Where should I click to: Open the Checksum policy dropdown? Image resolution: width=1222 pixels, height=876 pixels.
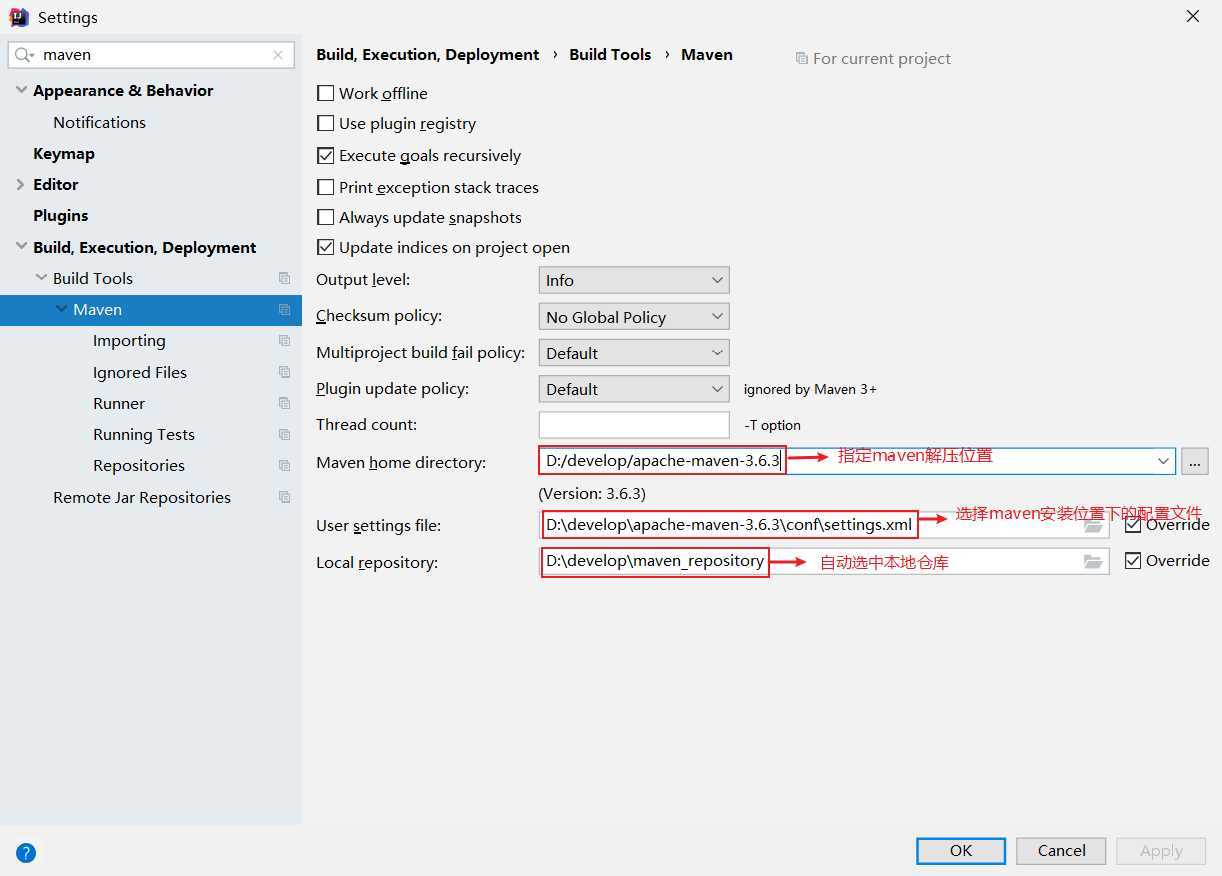pos(634,317)
